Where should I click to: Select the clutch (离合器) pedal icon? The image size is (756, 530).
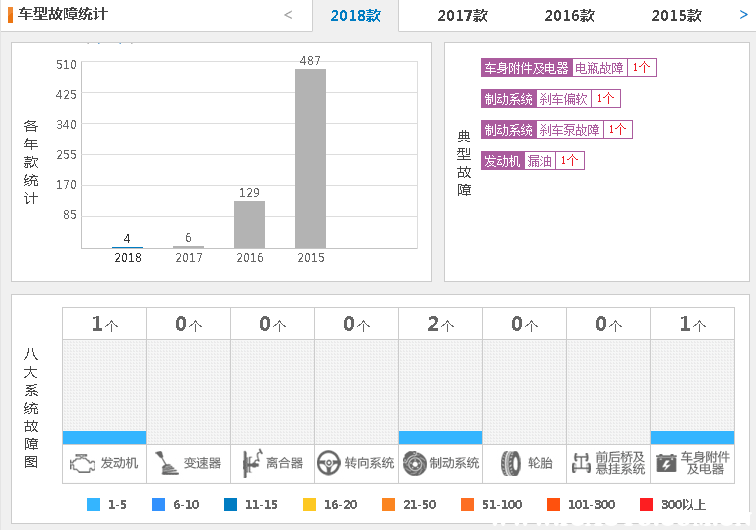click(x=250, y=464)
